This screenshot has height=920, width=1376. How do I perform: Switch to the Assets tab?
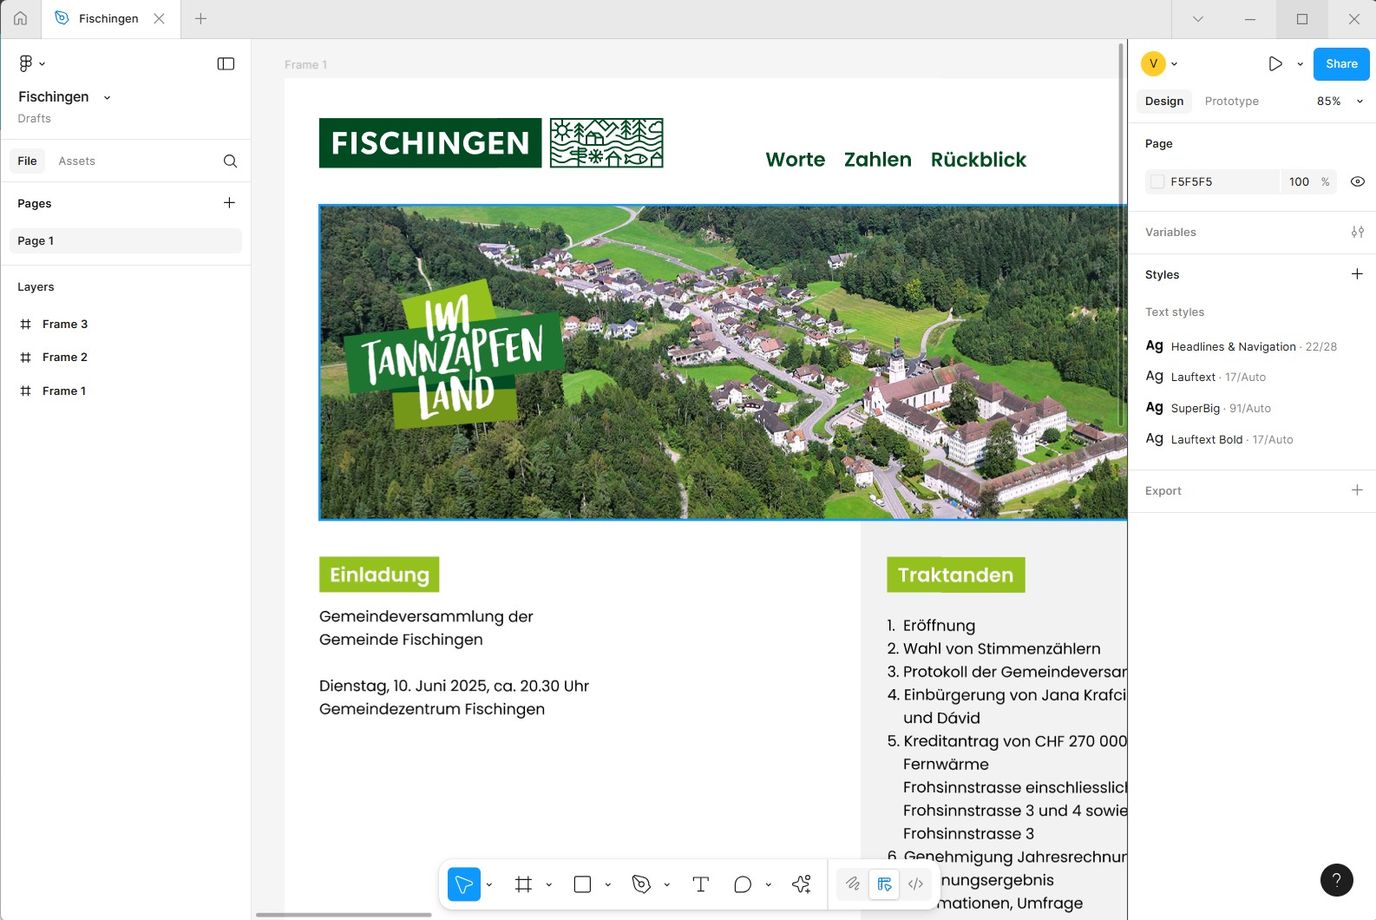tap(77, 161)
